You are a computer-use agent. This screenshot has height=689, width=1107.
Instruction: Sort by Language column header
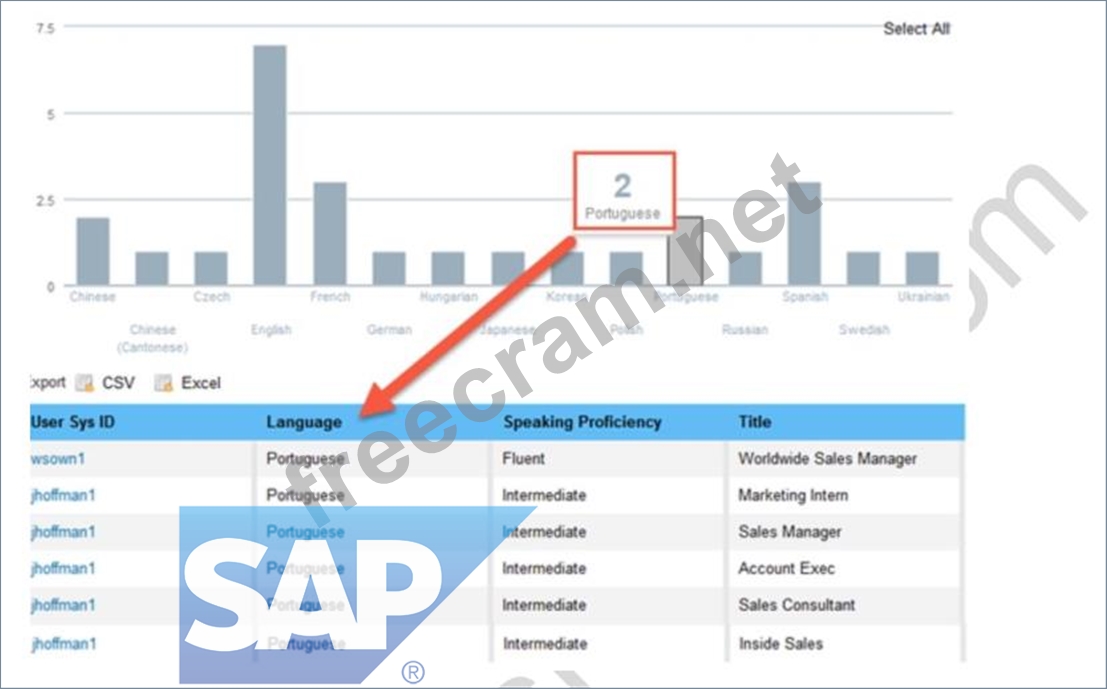point(304,422)
